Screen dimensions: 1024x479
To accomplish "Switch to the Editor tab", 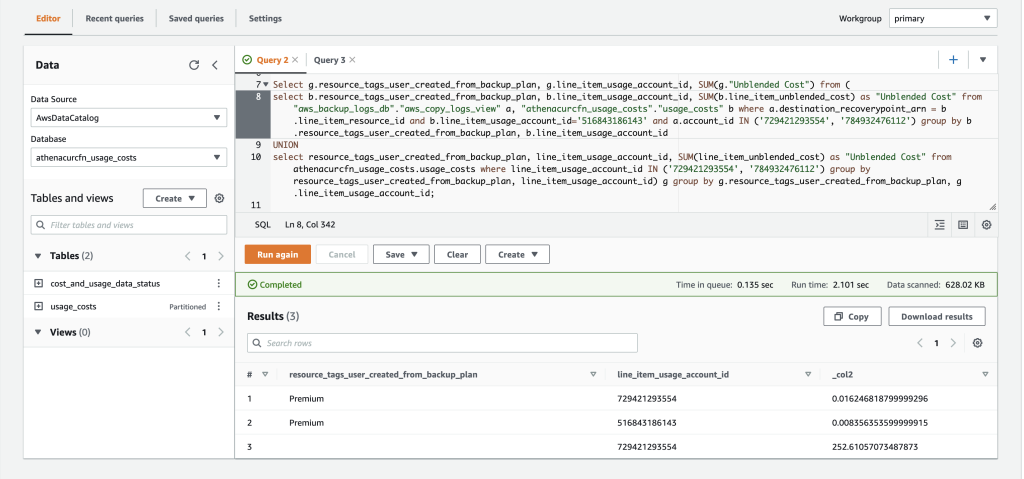I will coord(48,18).
